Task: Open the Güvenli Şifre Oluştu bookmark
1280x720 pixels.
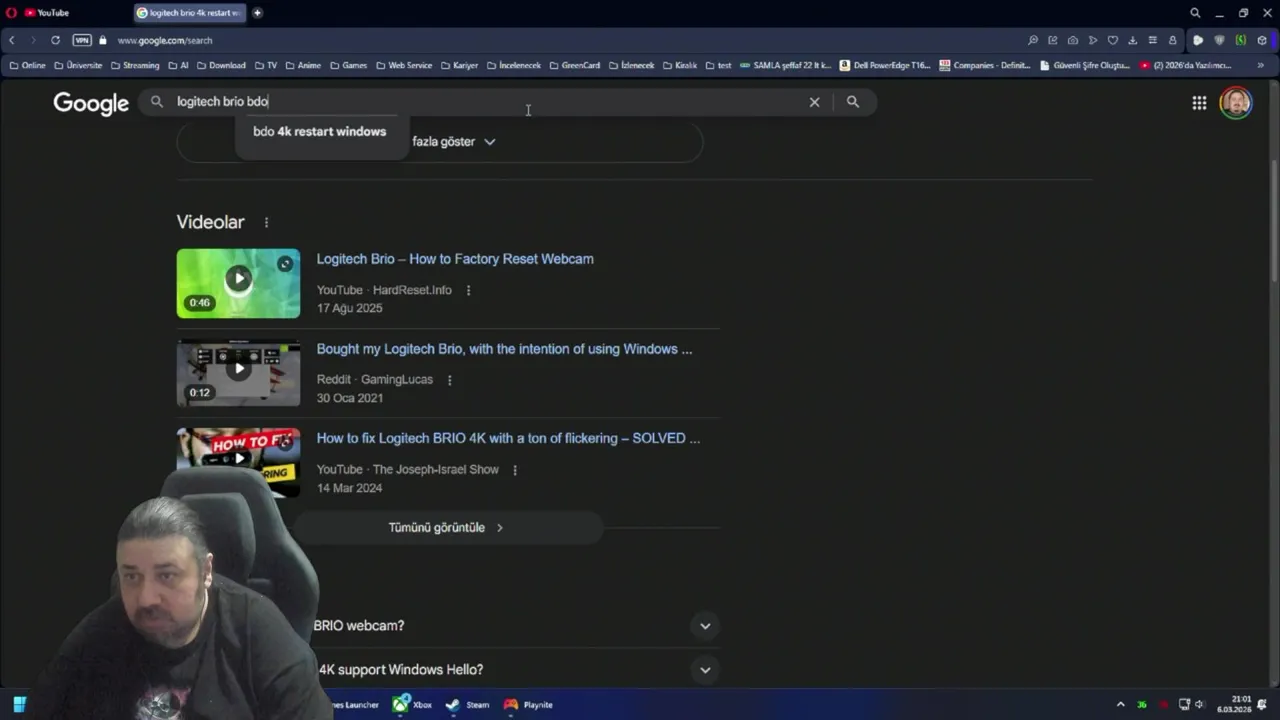Action: click(x=1085, y=65)
